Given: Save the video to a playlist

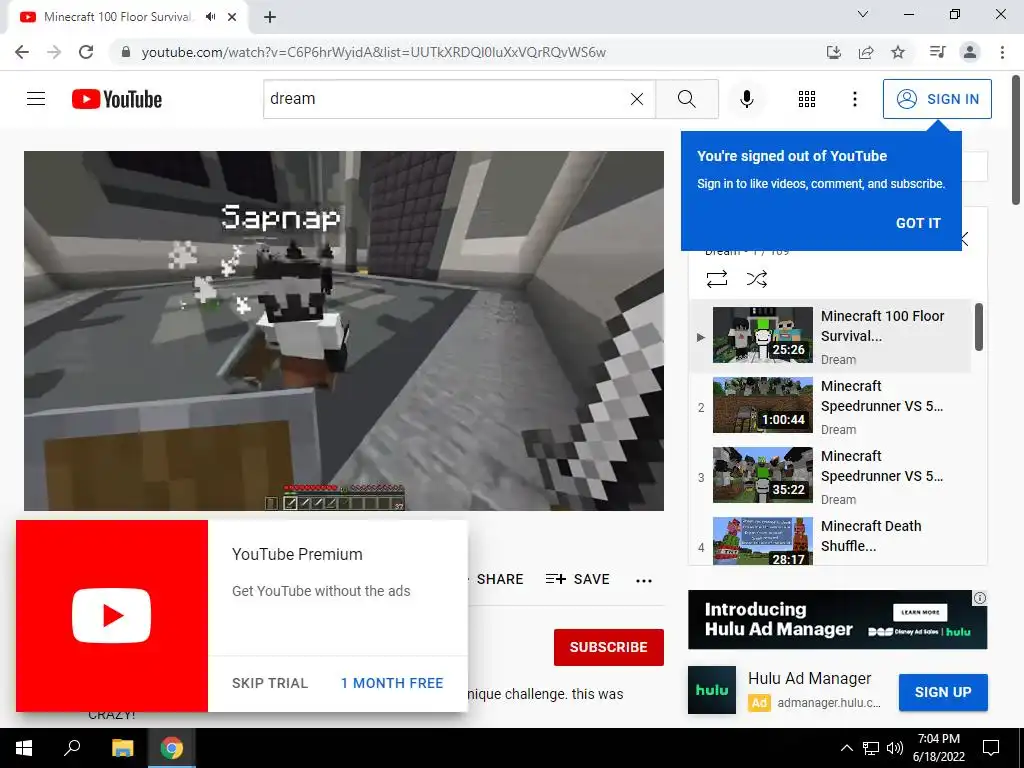Looking at the screenshot, I should tap(577, 579).
